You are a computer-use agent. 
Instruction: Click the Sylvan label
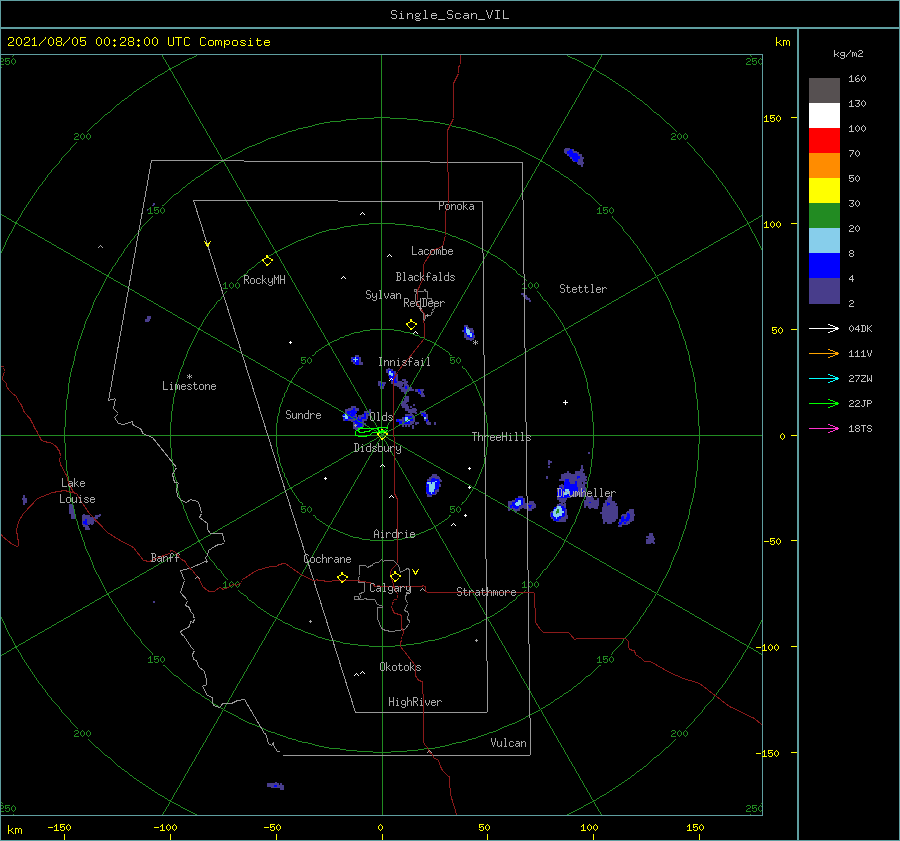383,295
